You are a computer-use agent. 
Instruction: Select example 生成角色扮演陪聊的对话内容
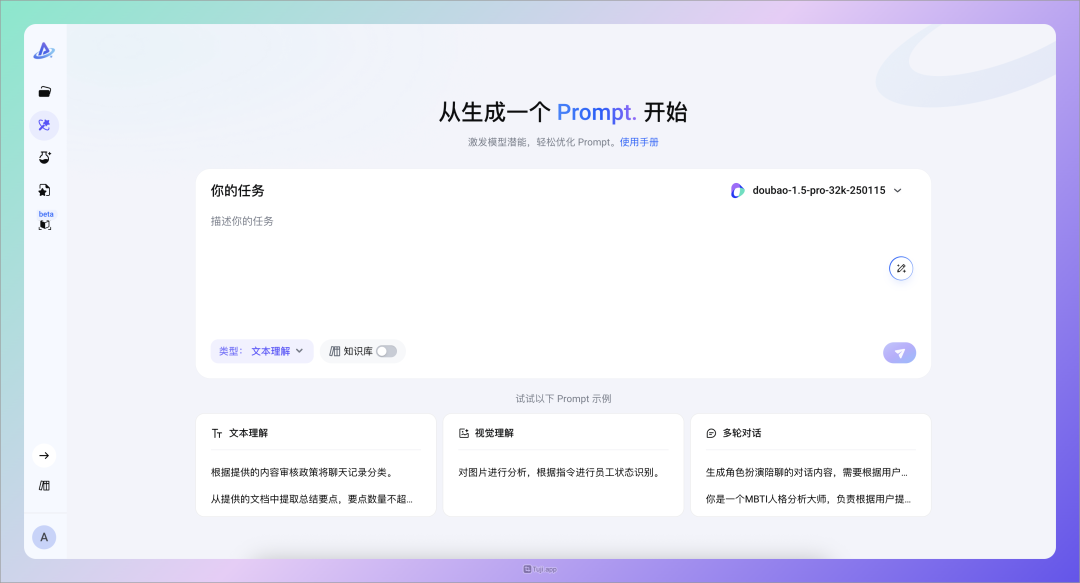click(807, 473)
